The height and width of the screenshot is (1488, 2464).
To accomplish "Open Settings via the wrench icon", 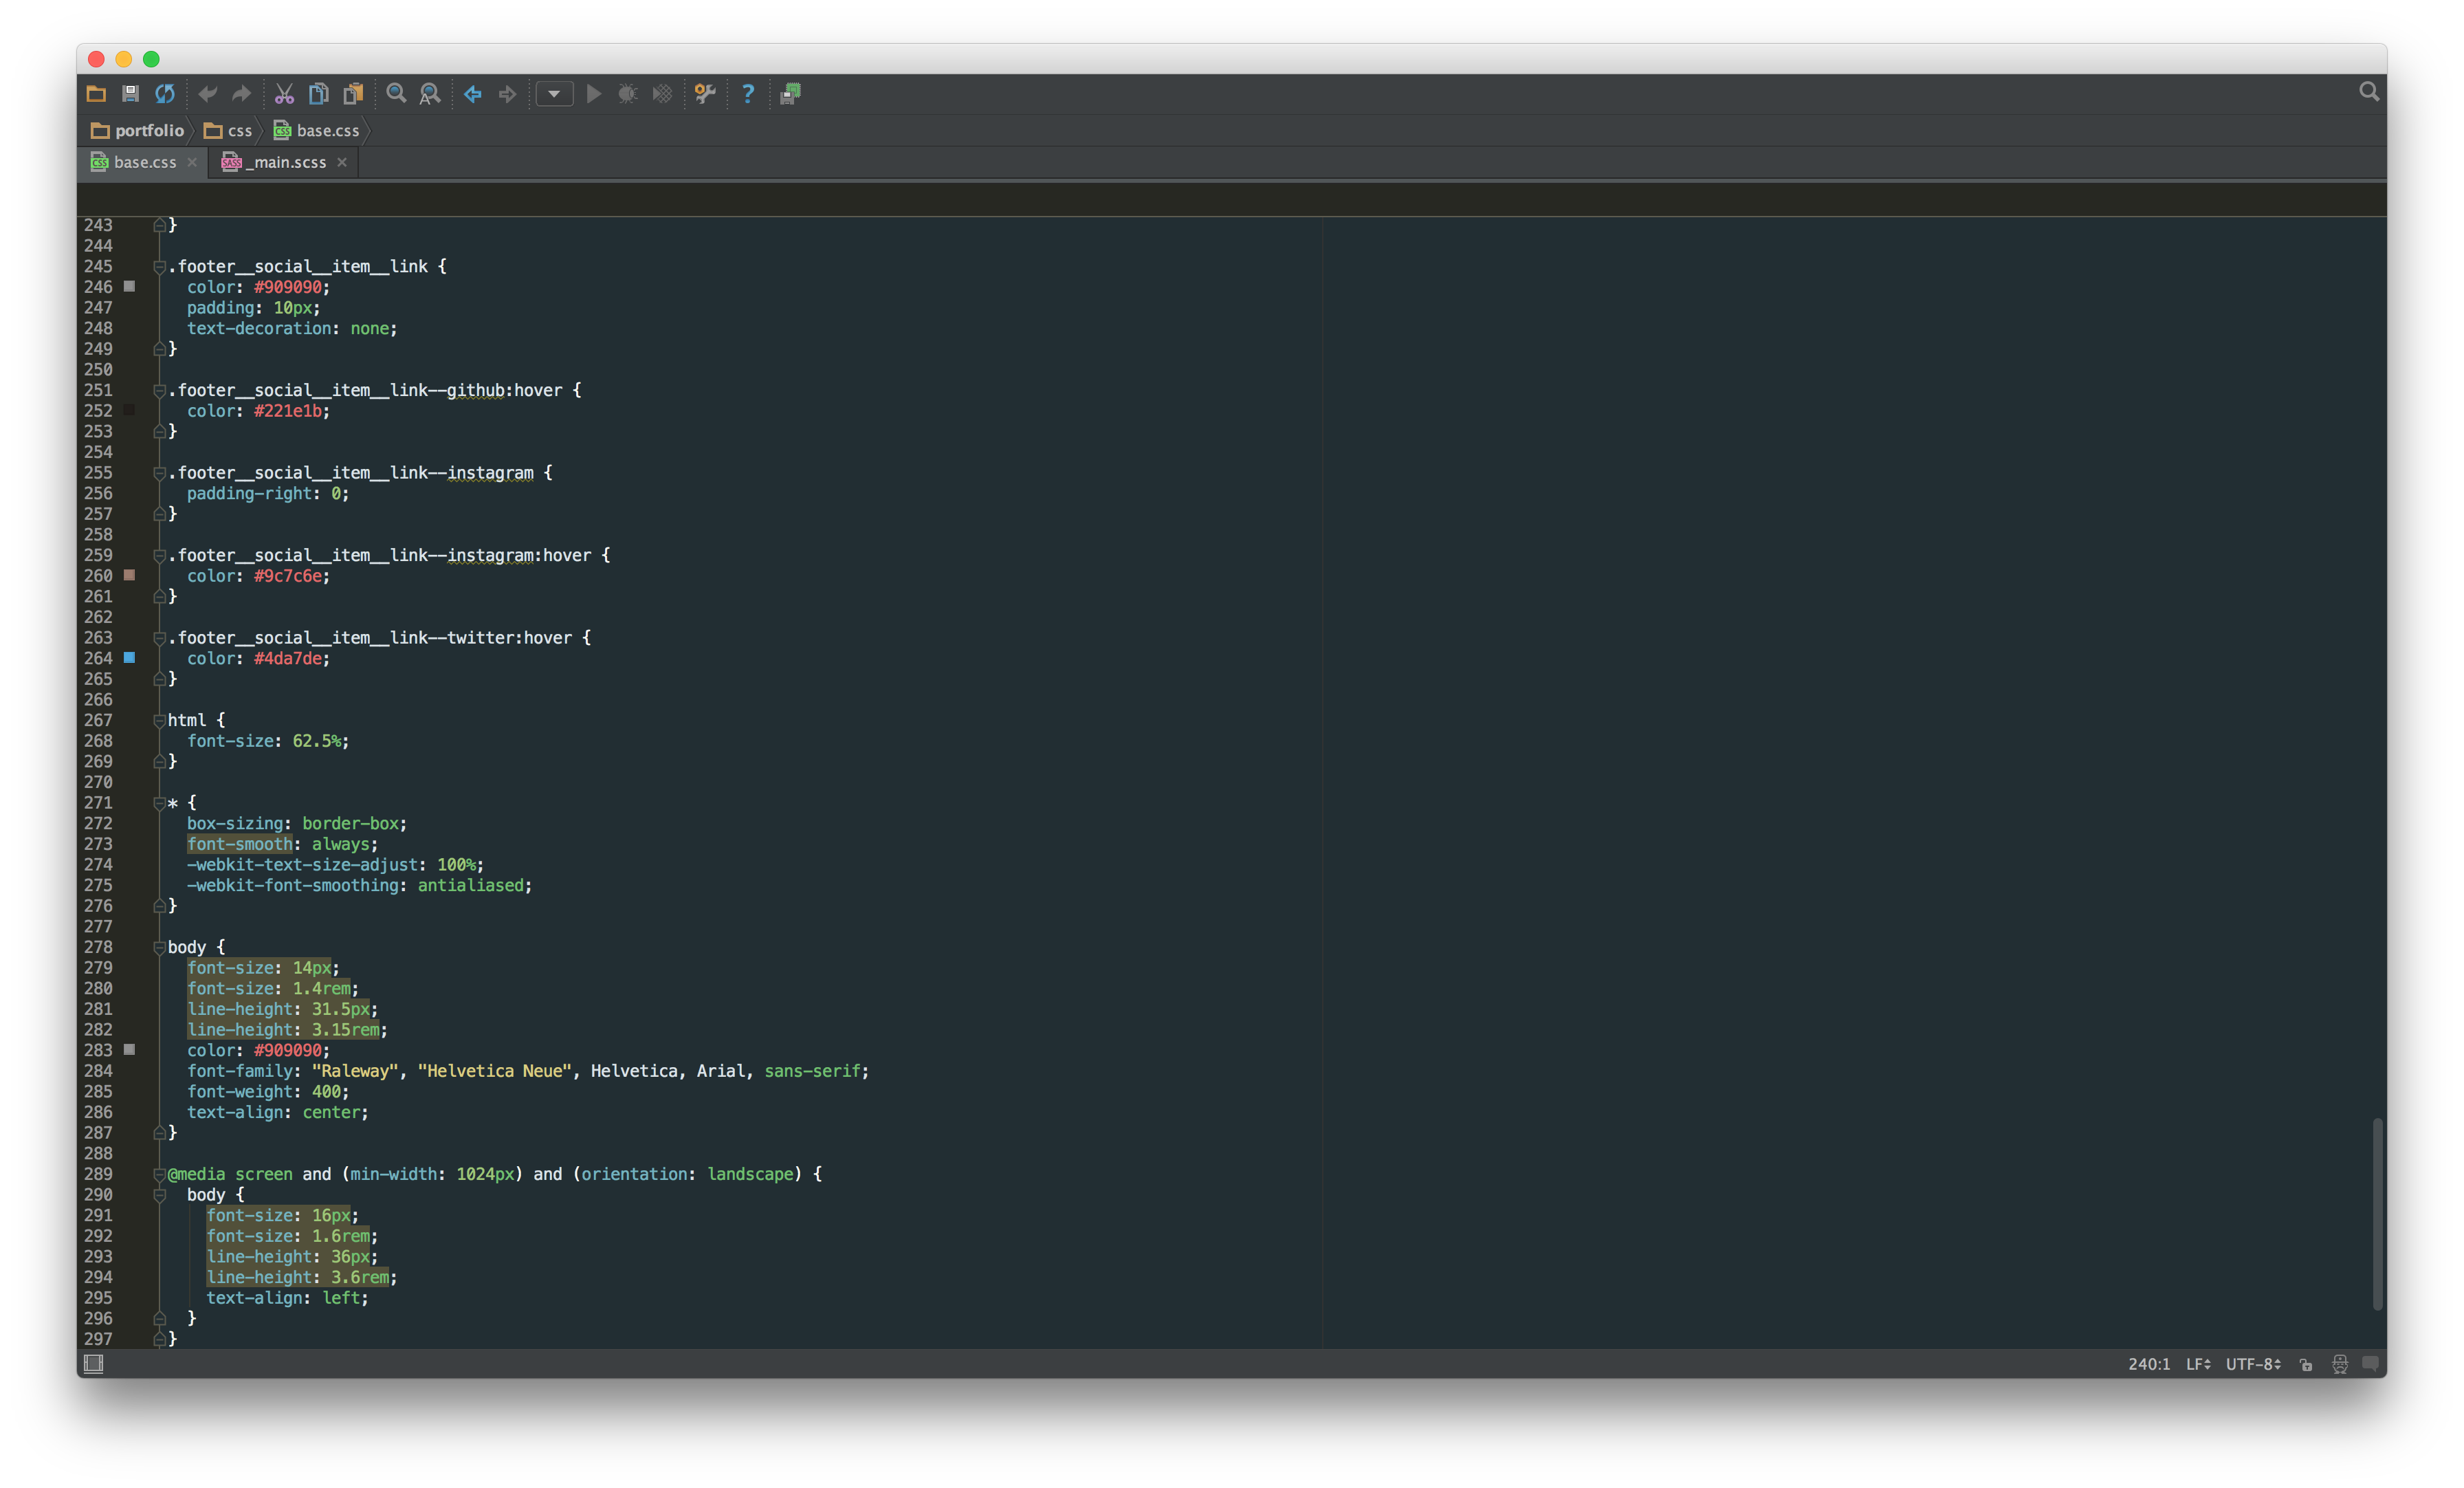I will [705, 94].
